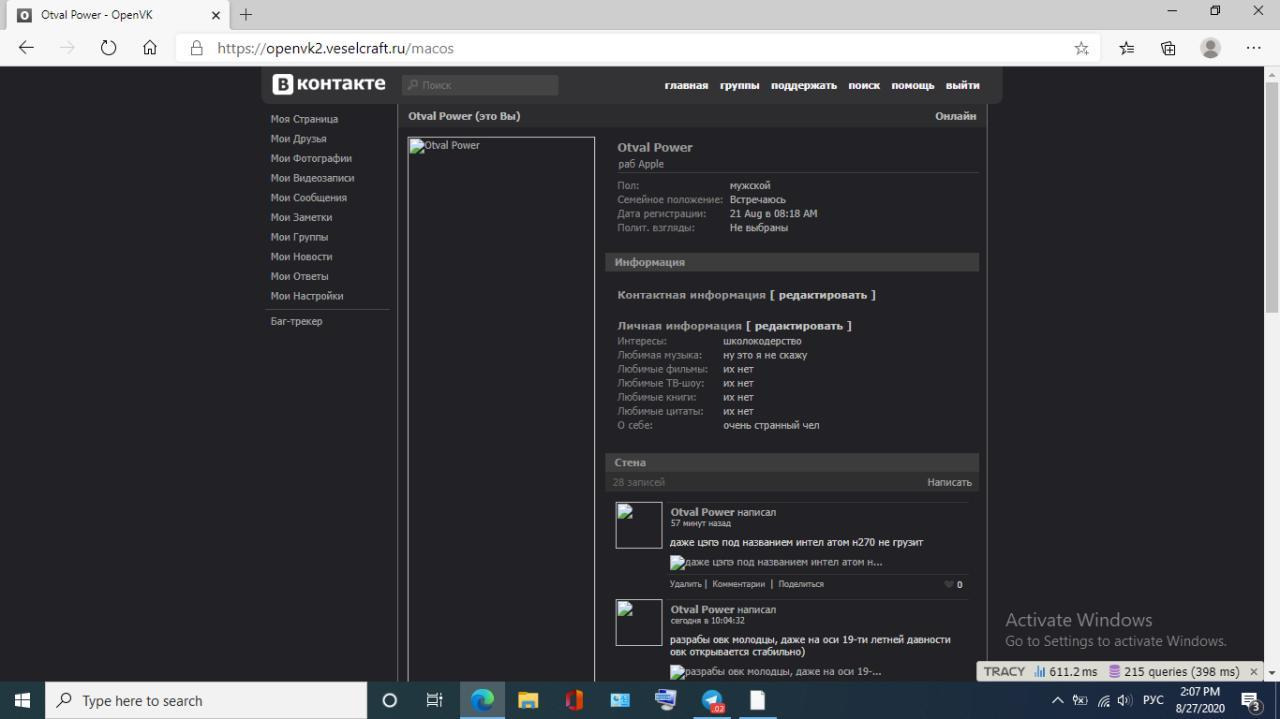This screenshot has height=719, width=1280.
Task: Click 'выйти' to log out
Action: [x=962, y=85]
